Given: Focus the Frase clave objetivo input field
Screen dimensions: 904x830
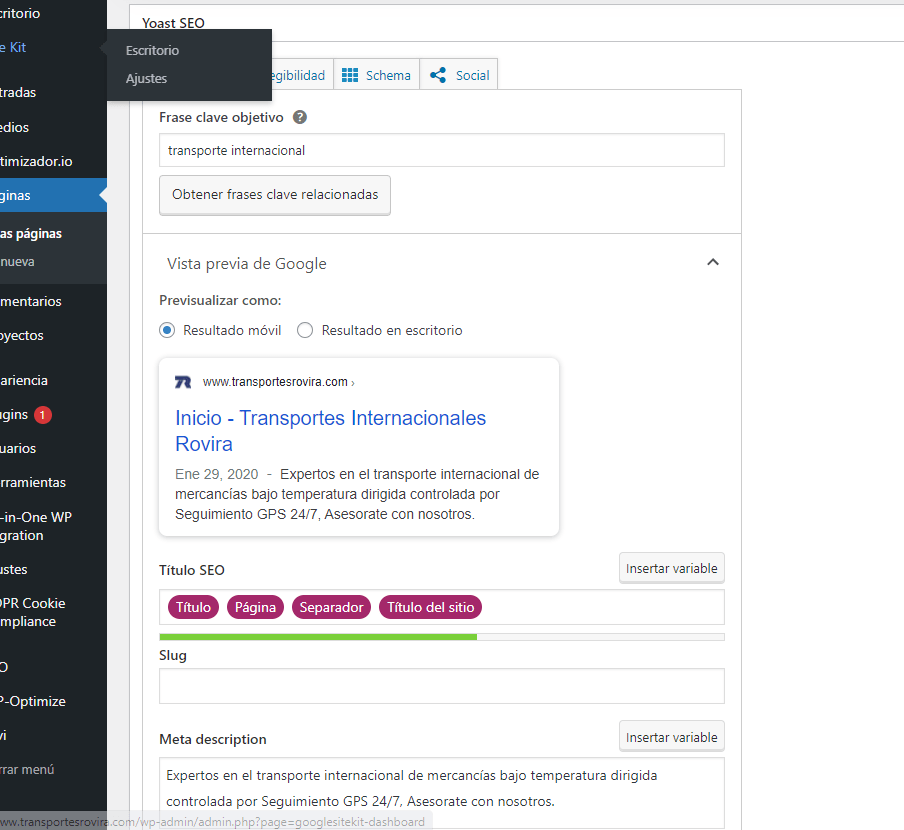Looking at the screenshot, I should [x=442, y=150].
